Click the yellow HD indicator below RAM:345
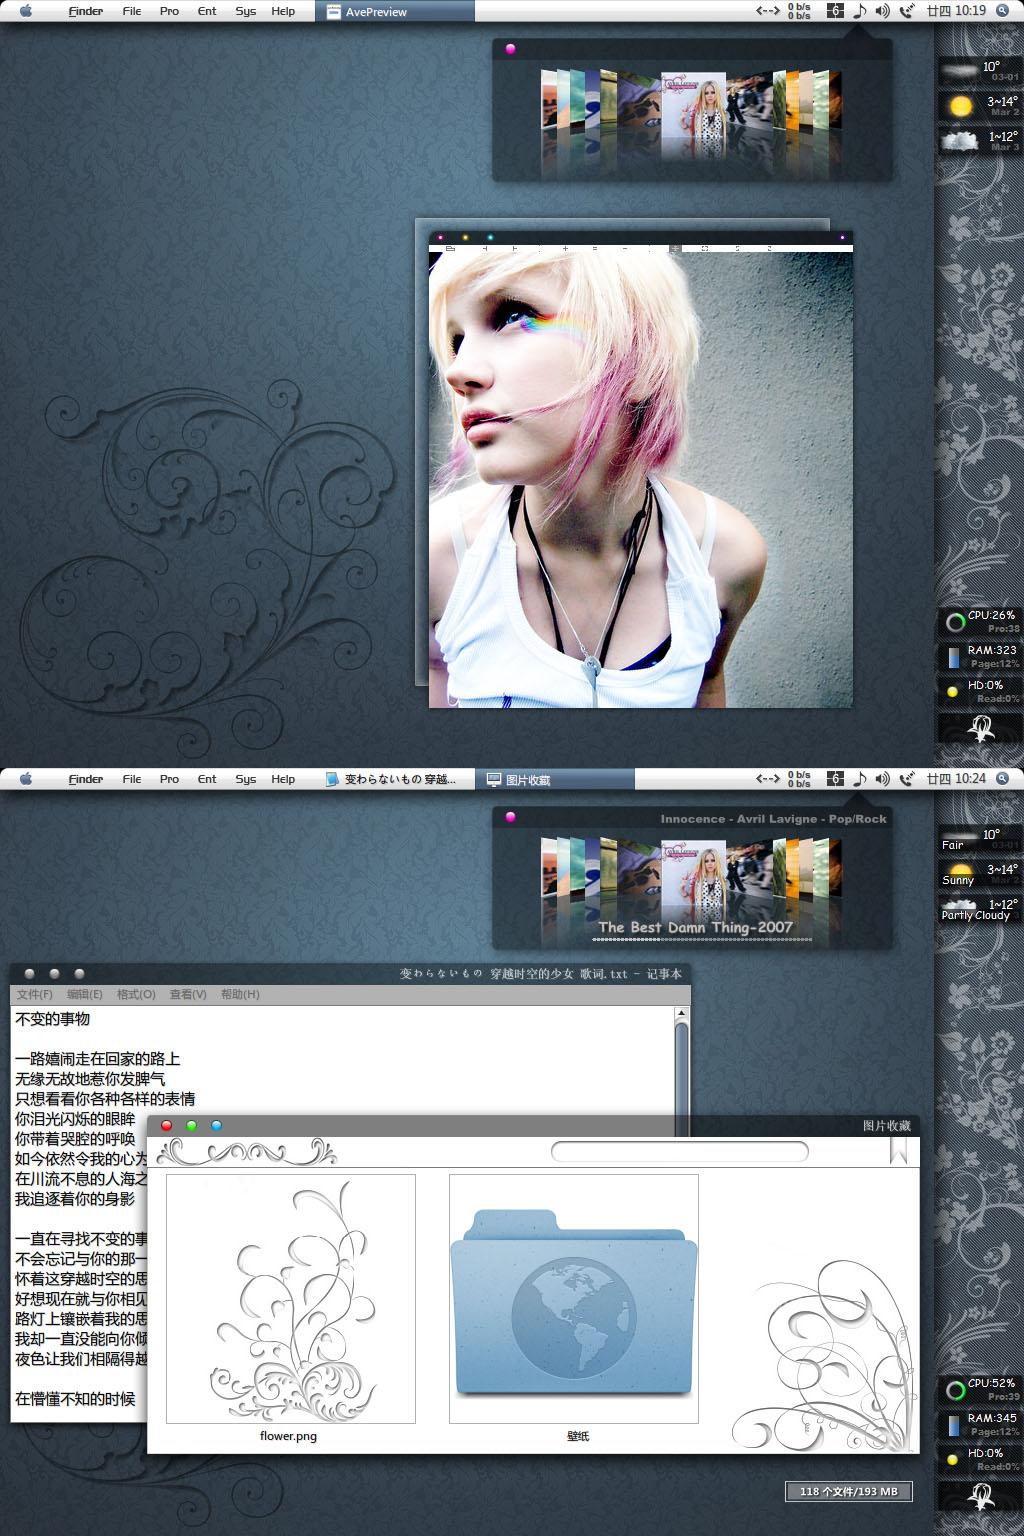The height and width of the screenshot is (1536, 1024). coord(952,1459)
